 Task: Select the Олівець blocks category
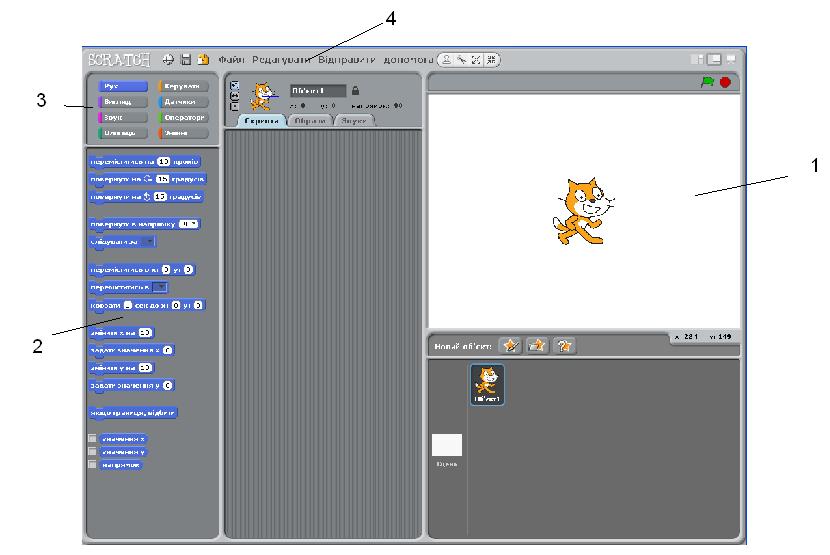tap(122, 133)
